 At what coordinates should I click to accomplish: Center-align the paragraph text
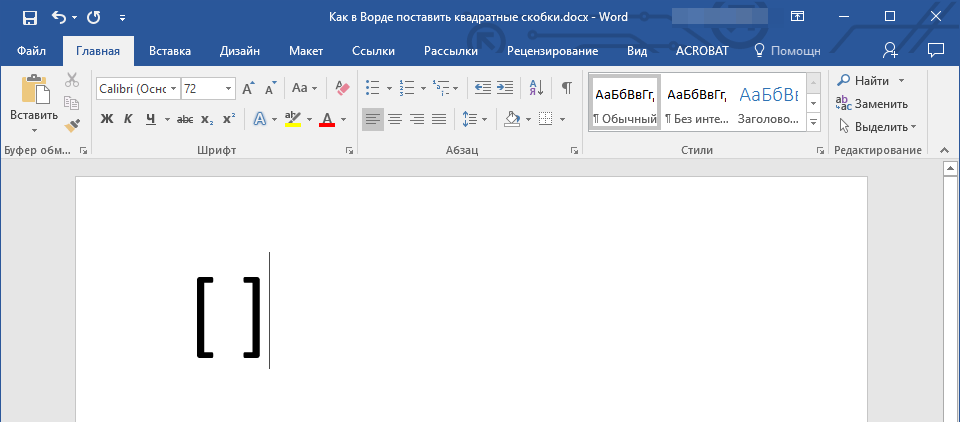(395, 119)
